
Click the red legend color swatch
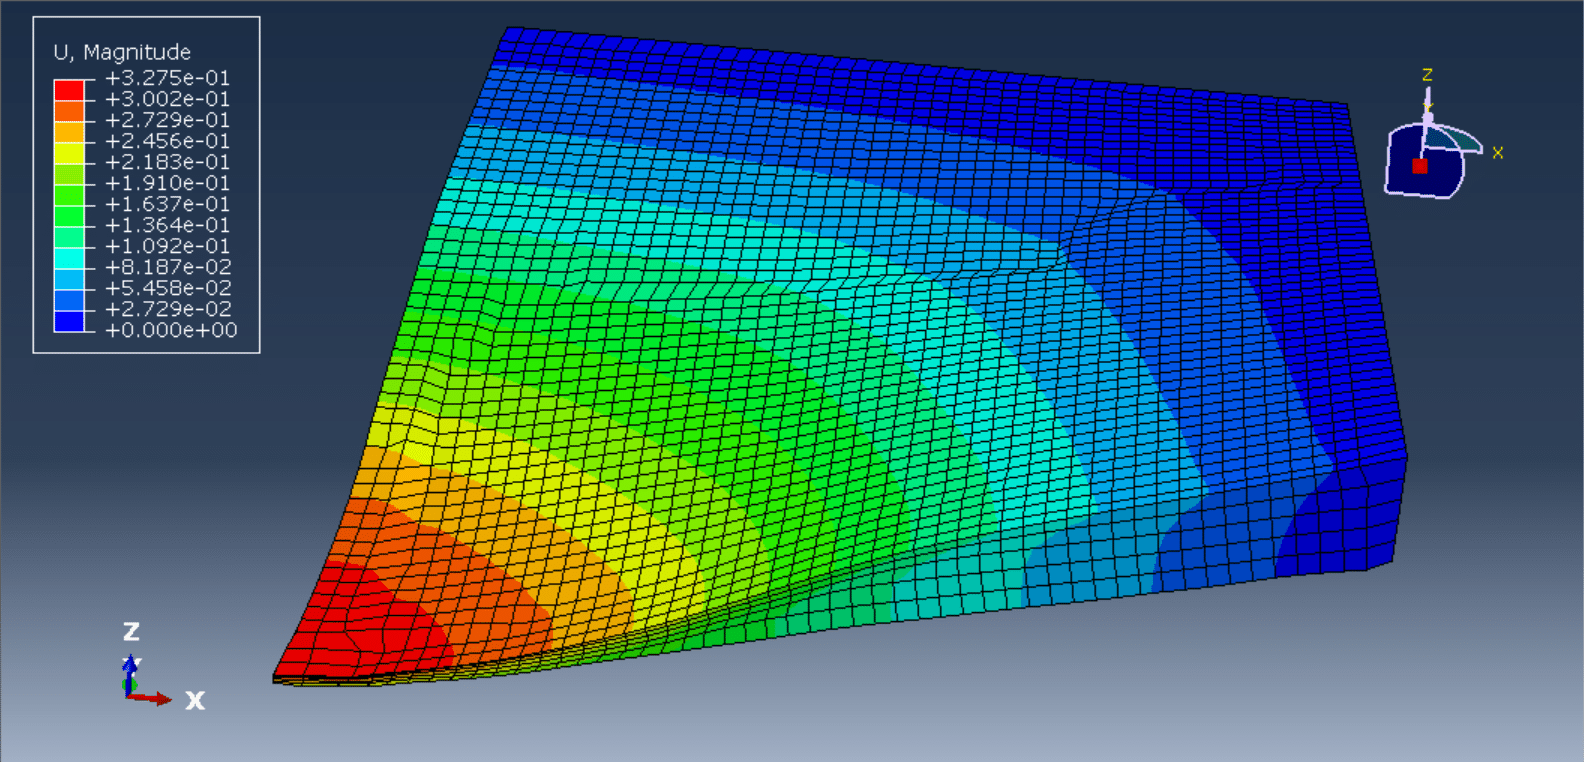pos(69,89)
